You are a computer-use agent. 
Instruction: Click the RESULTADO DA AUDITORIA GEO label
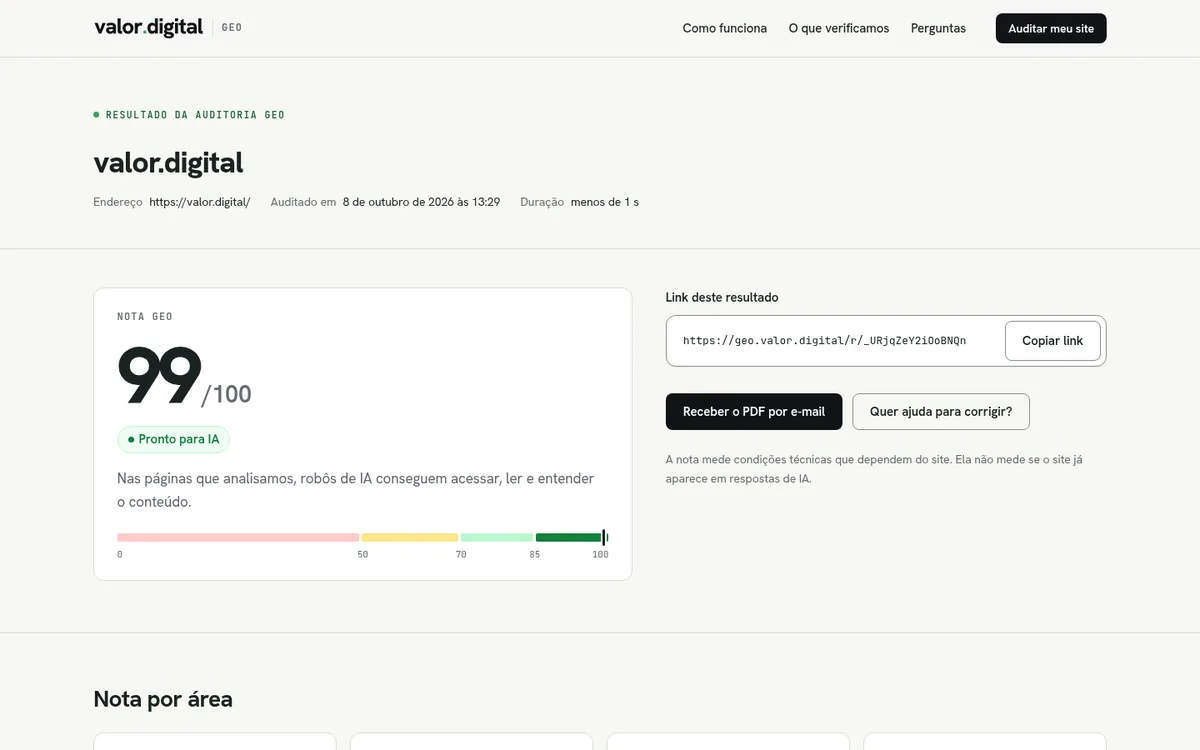(x=195, y=115)
